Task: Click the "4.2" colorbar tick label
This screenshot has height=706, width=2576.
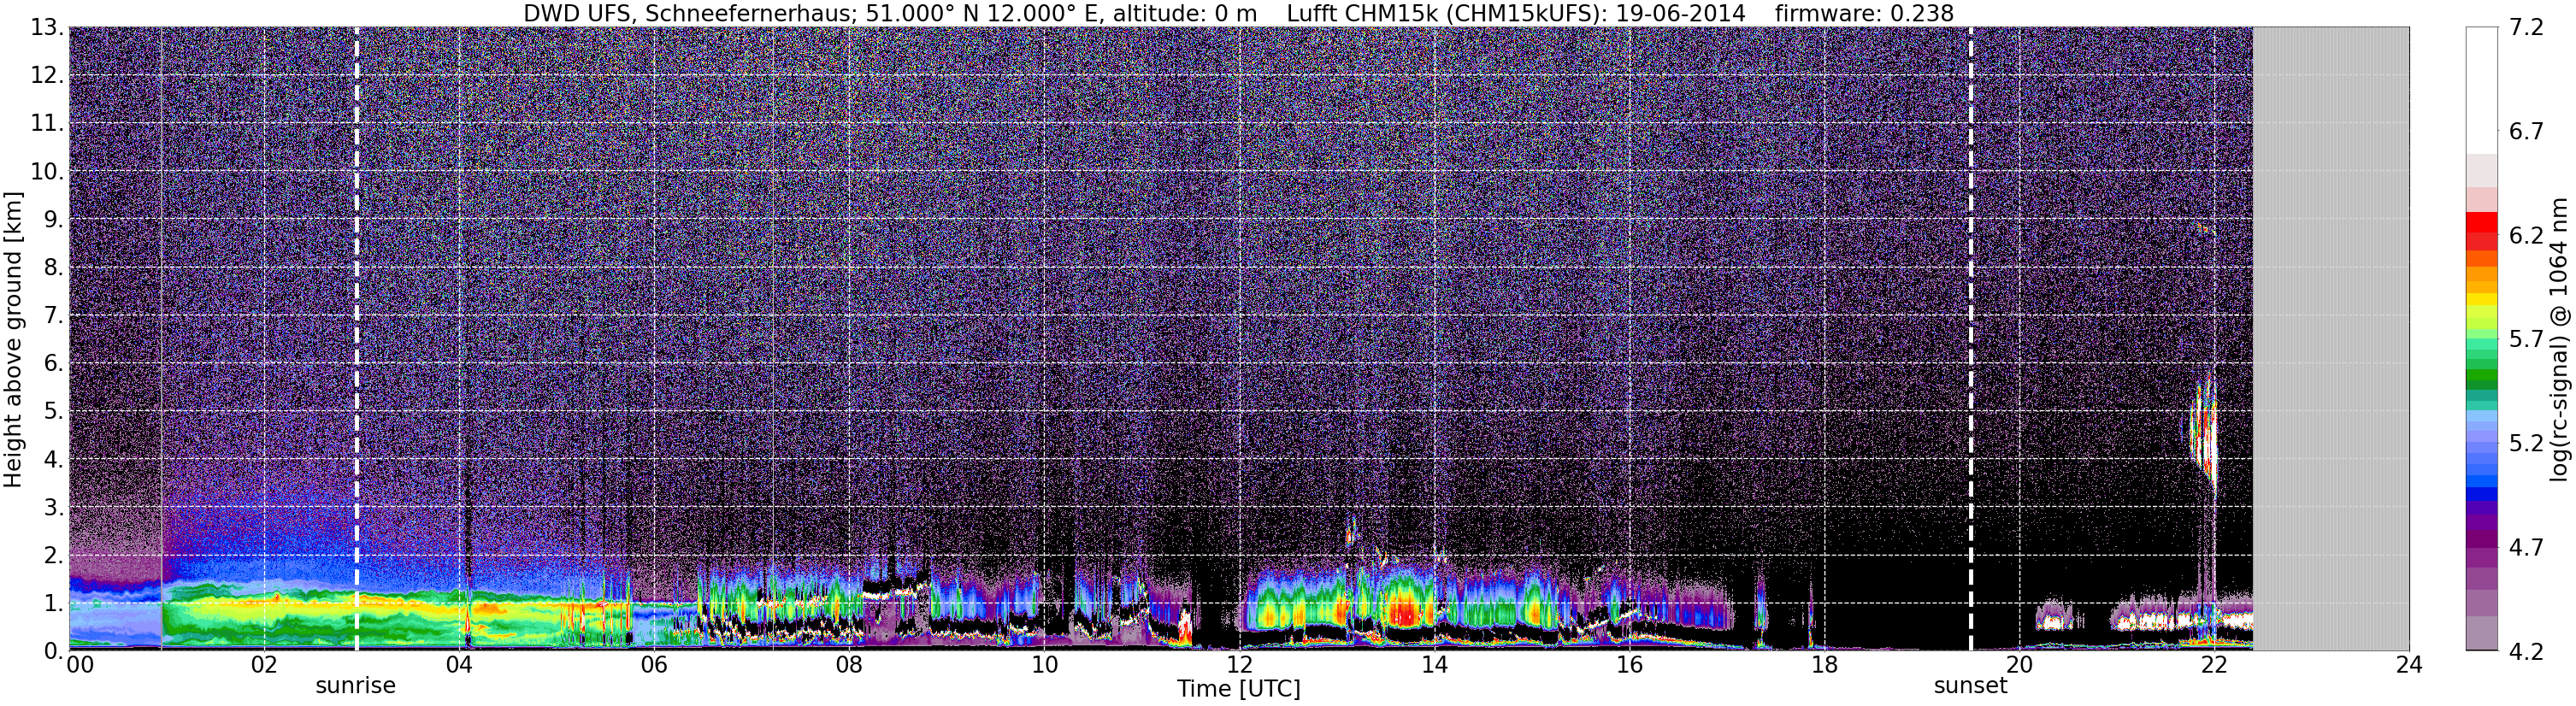Action: point(2526,652)
